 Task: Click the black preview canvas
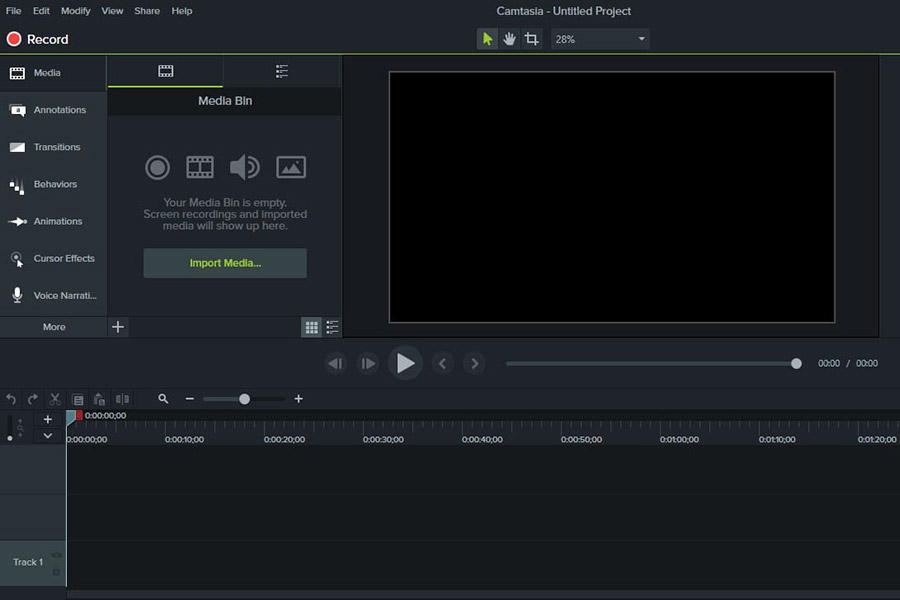(x=612, y=197)
